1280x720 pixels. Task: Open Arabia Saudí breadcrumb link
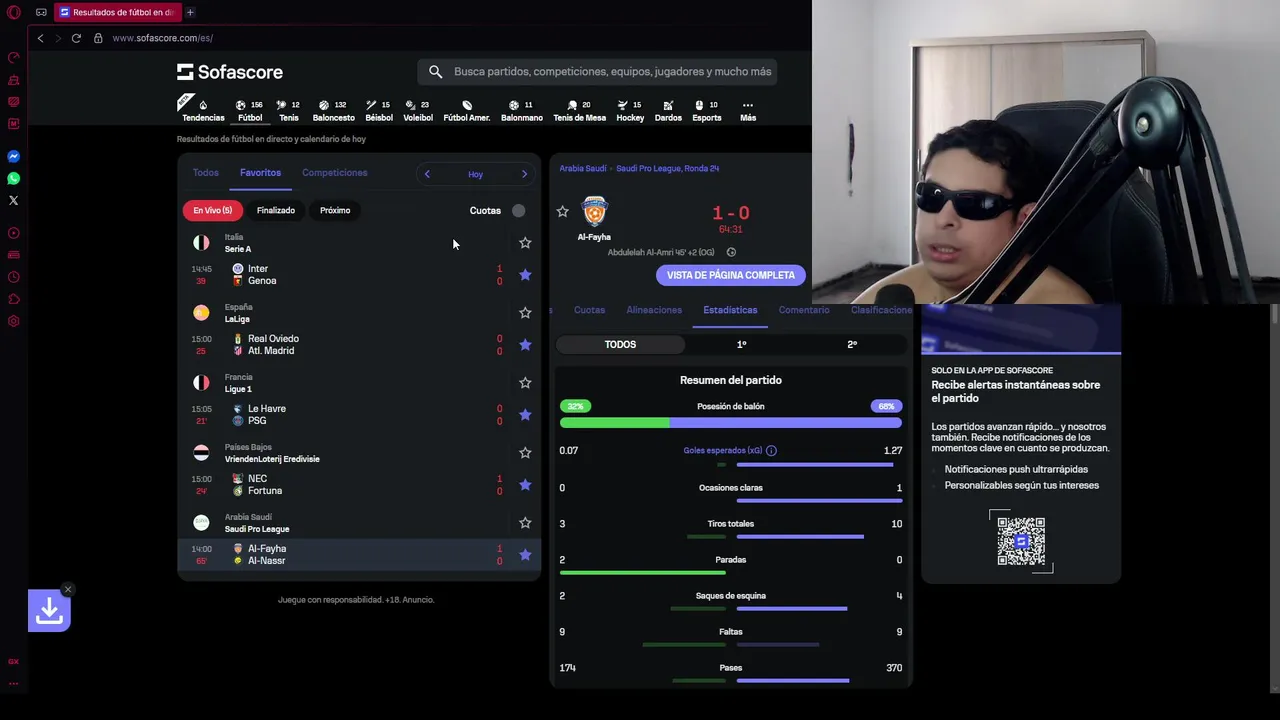point(583,168)
